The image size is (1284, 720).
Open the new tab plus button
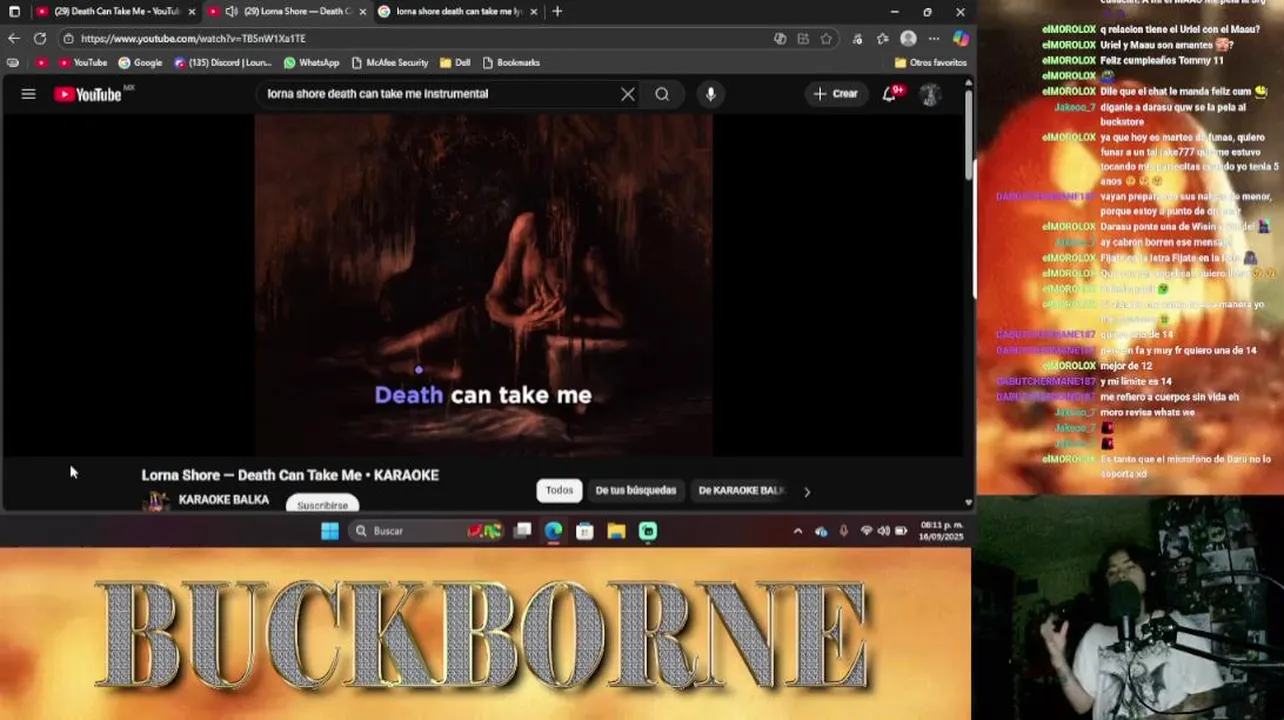coord(557,12)
